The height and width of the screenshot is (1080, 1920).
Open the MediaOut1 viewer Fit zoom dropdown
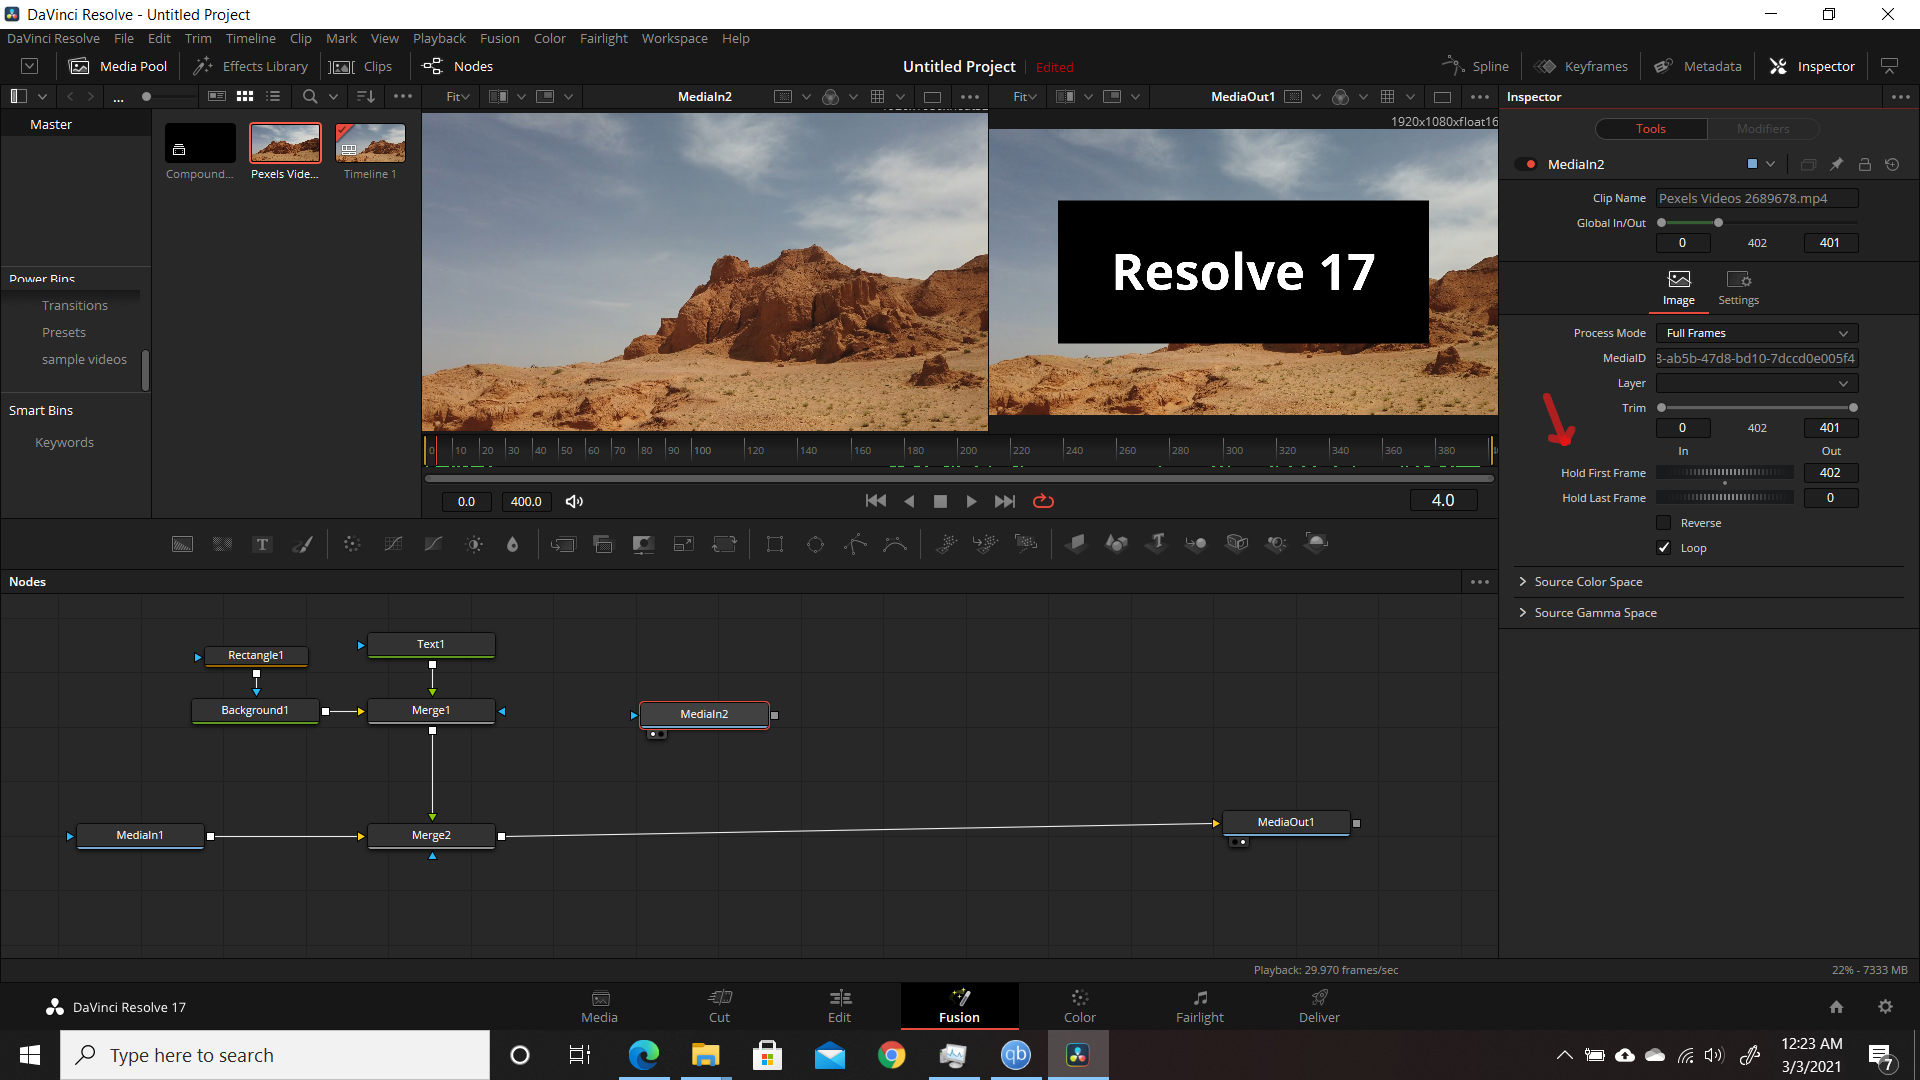tap(1025, 96)
